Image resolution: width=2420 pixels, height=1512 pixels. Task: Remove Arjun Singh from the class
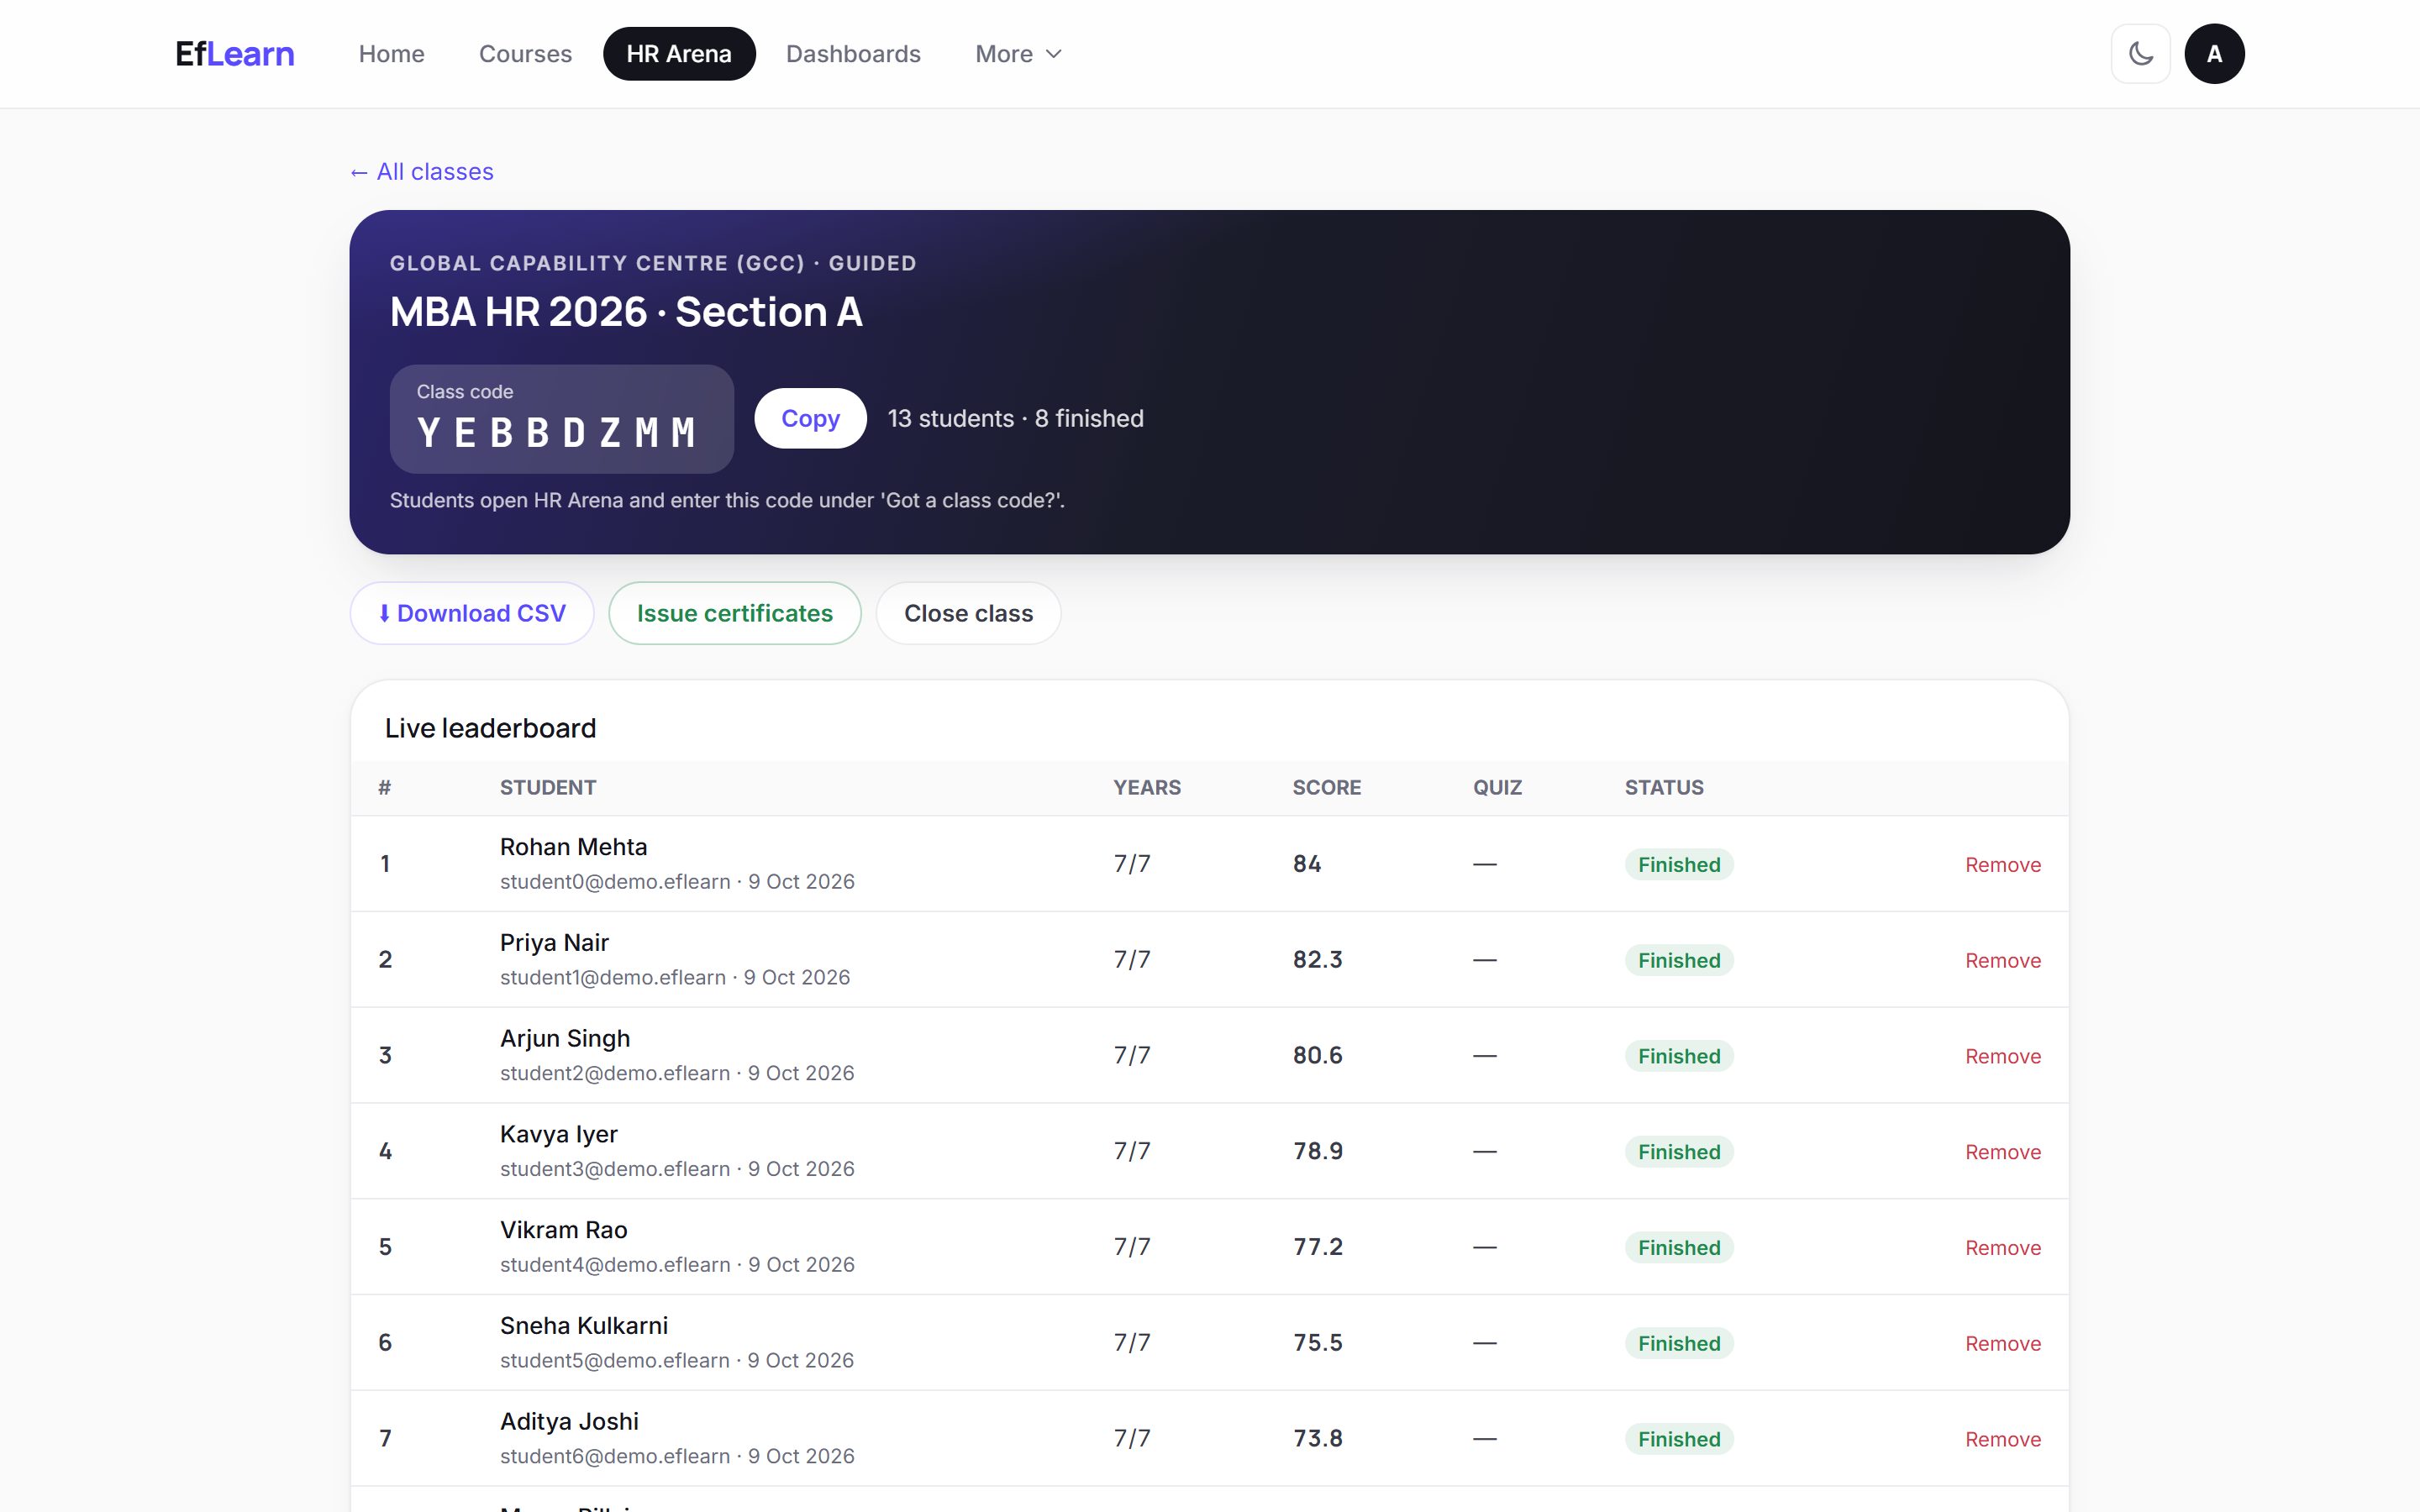[2003, 1056]
